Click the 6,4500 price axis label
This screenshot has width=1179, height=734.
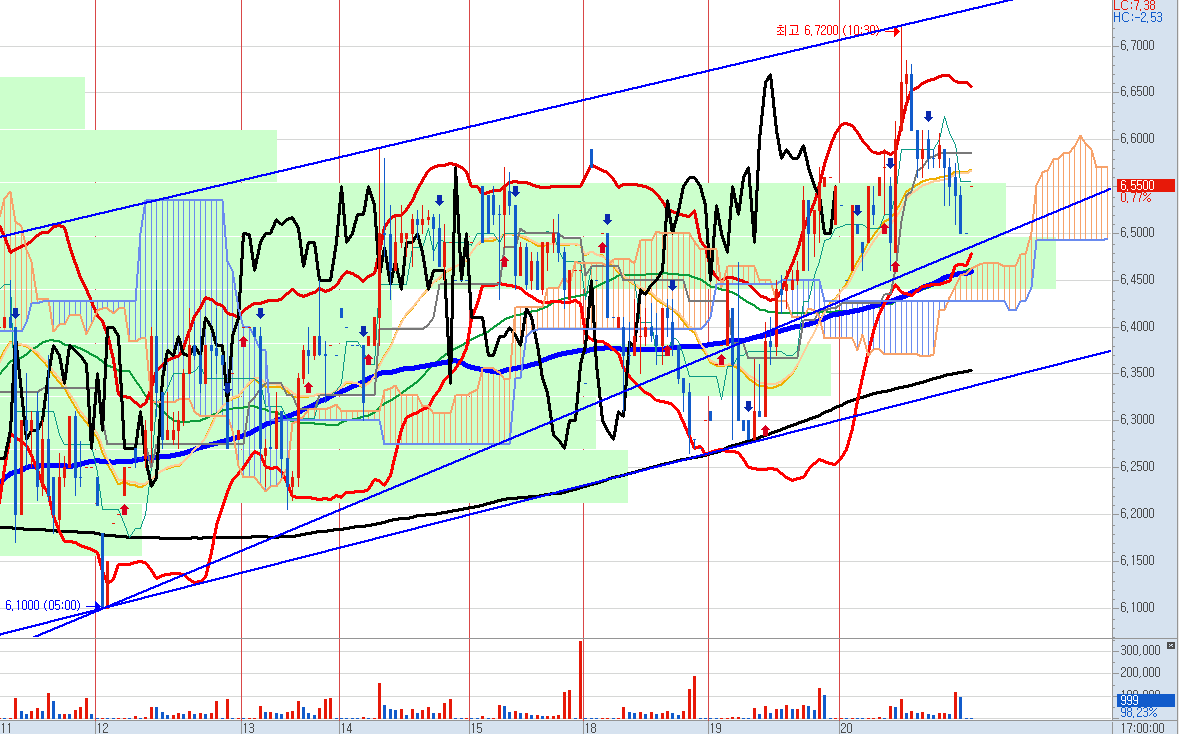pyautogui.click(x=1137, y=279)
